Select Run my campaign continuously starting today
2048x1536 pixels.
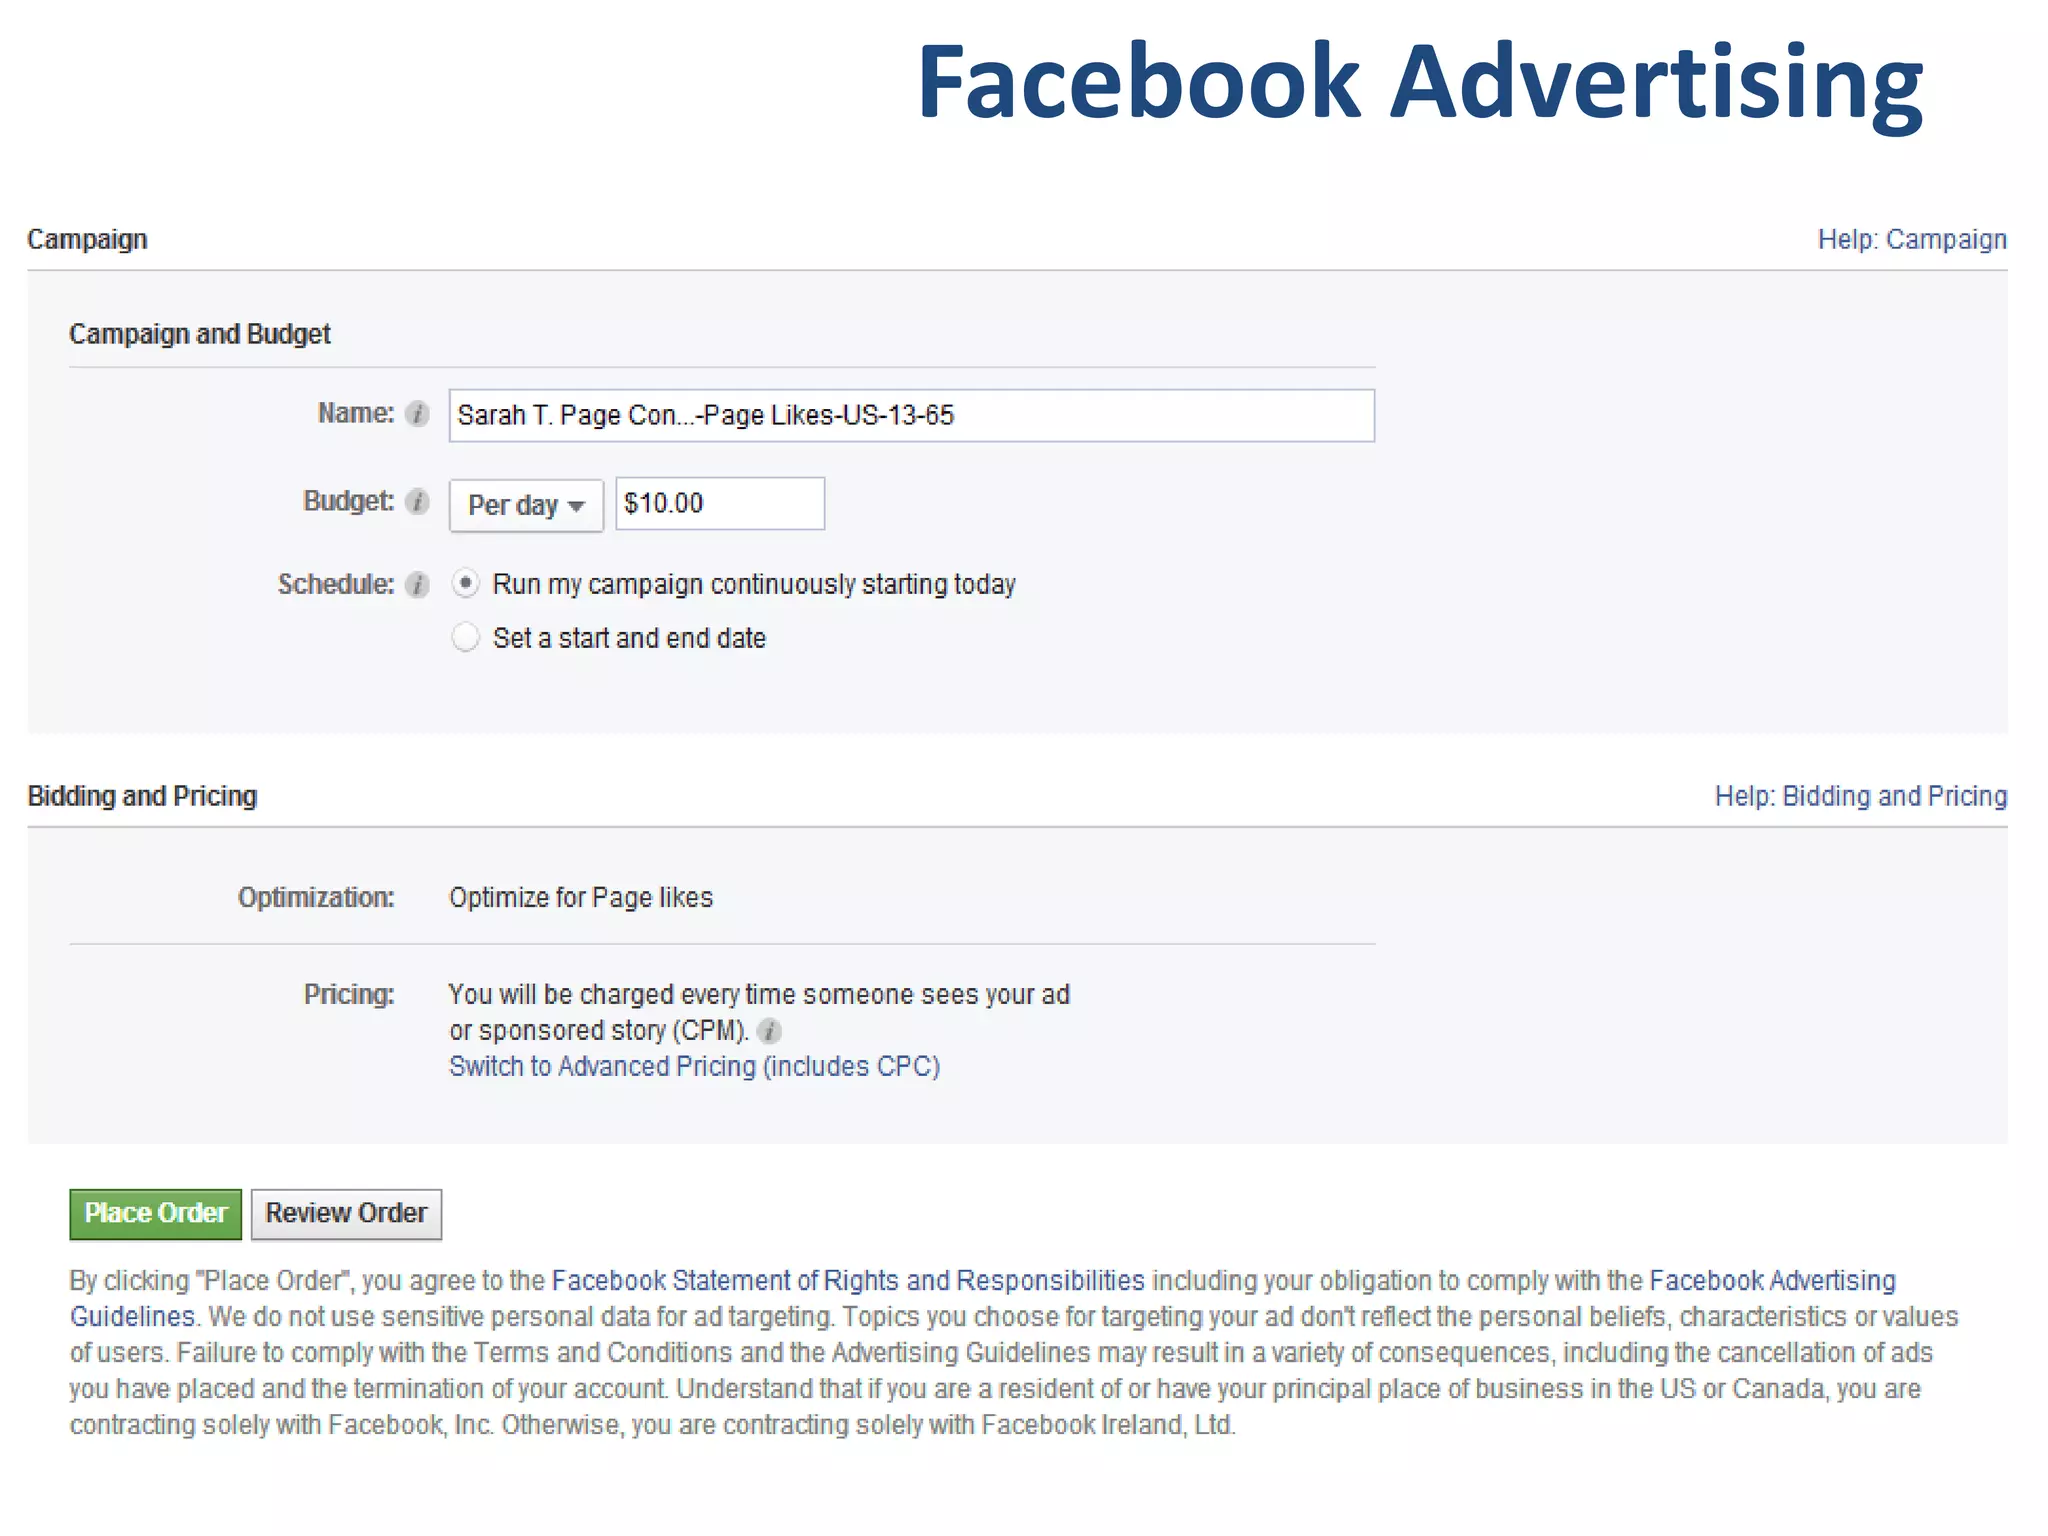point(466,584)
